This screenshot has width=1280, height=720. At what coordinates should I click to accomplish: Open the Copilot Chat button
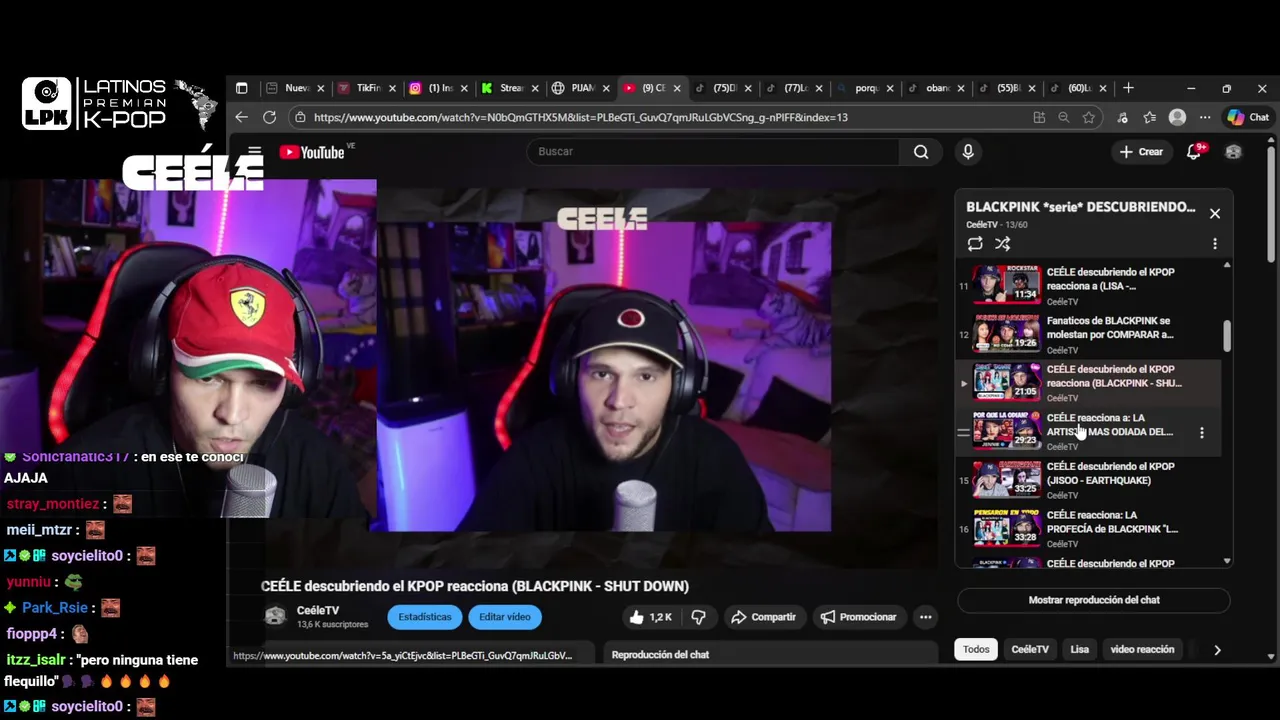point(1247,117)
